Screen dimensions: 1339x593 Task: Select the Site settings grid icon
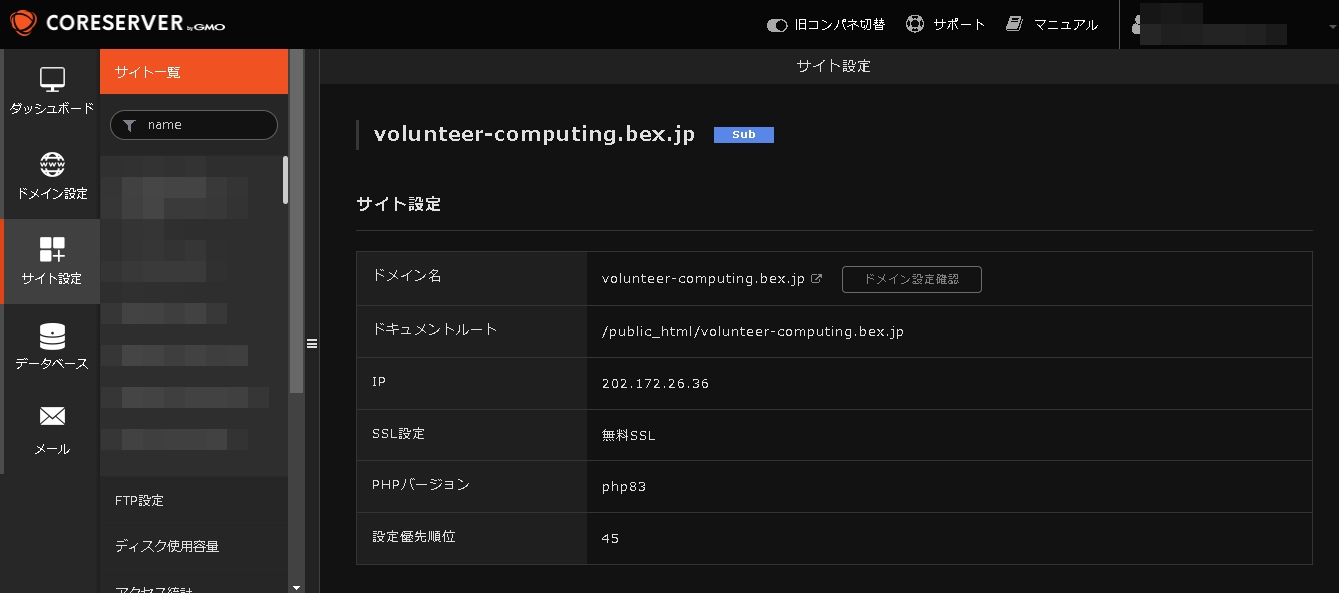52,249
